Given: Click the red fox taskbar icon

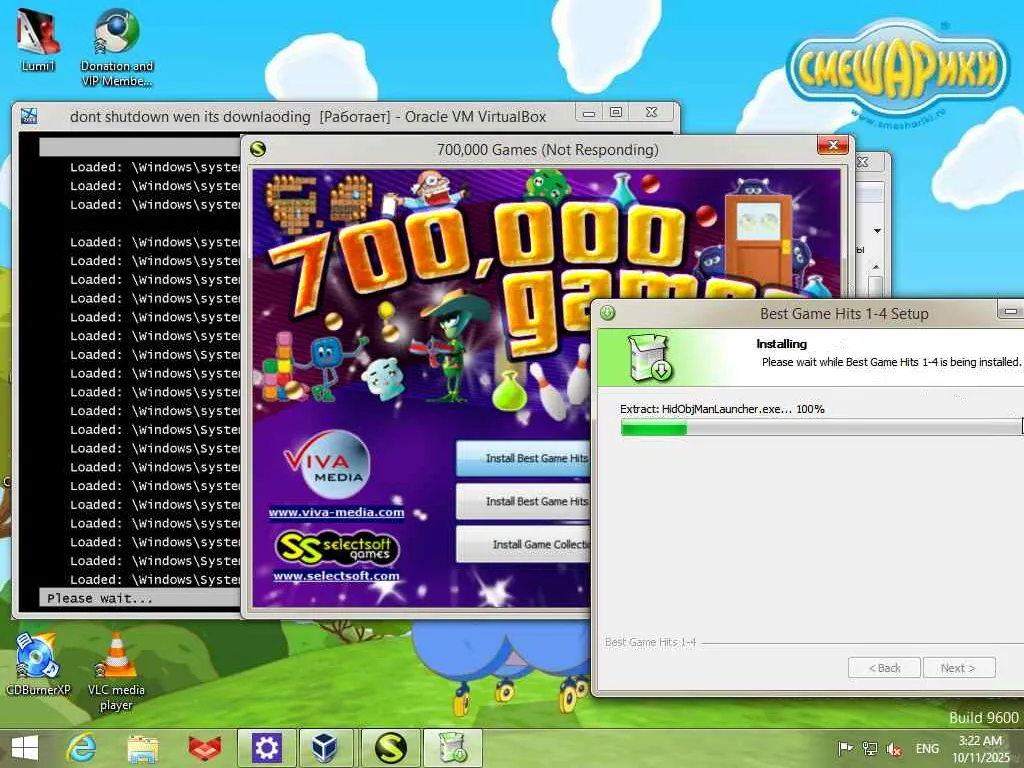Looking at the screenshot, I should [x=204, y=748].
